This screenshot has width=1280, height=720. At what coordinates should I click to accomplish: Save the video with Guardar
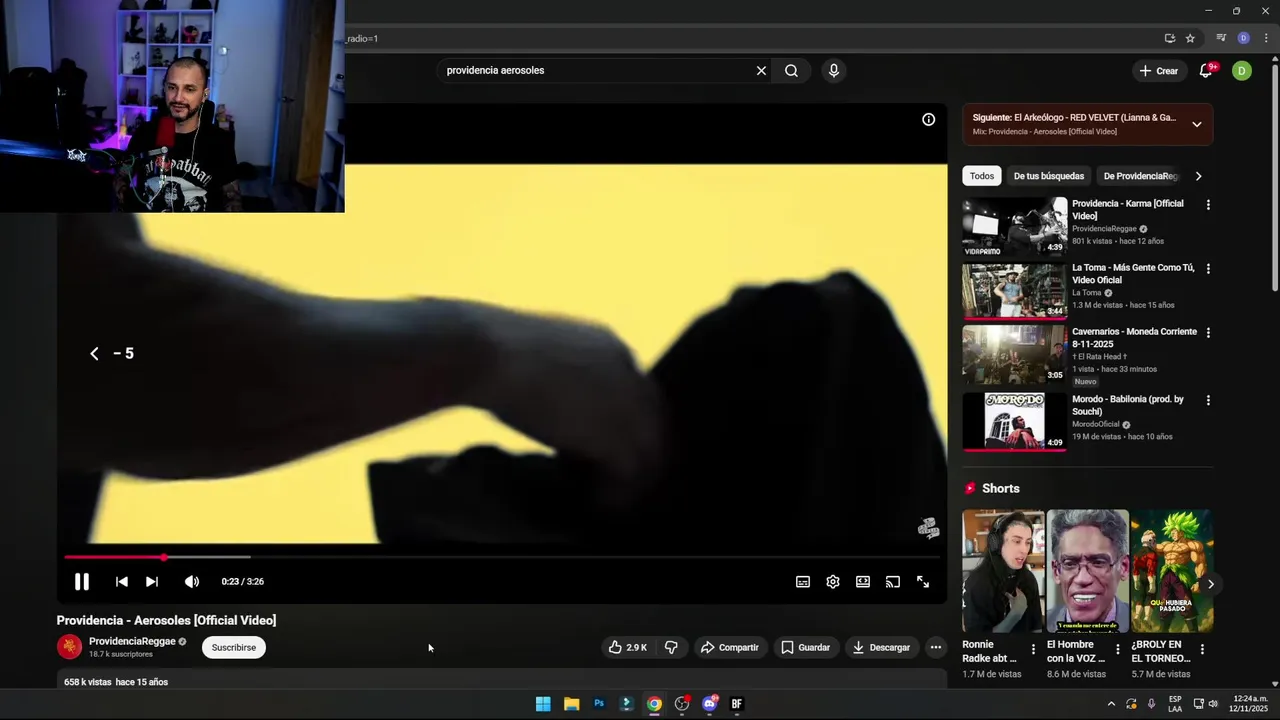(x=806, y=647)
